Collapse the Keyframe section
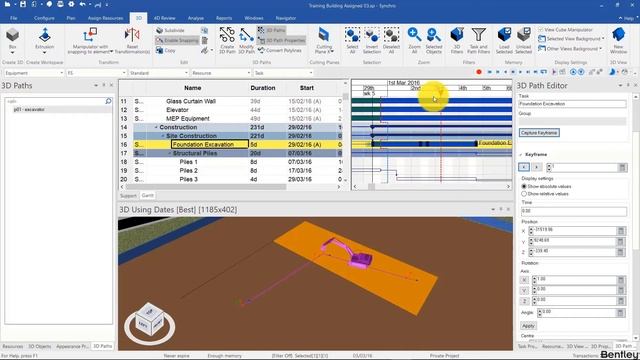 pos(521,155)
